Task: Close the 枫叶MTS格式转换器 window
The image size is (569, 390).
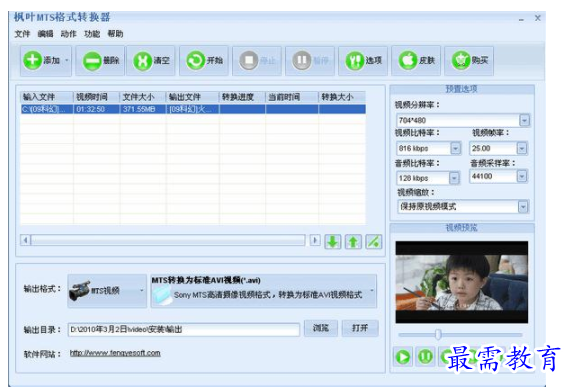Action: pyautogui.click(x=538, y=18)
